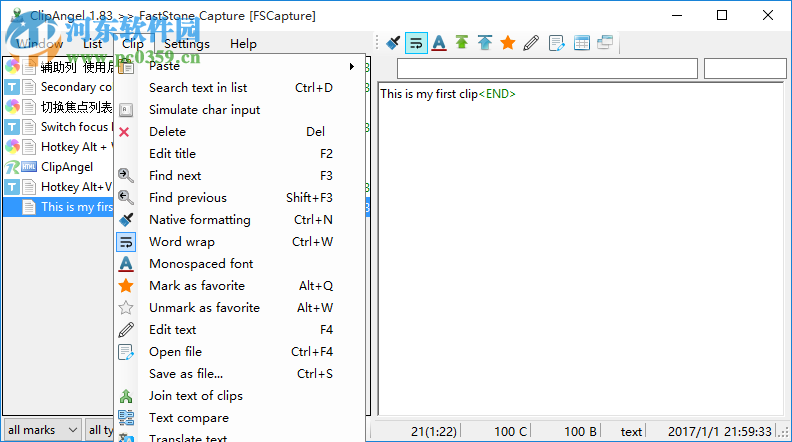The width and height of the screenshot is (792, 442).
Task: Choose Find previous in menu
Action: (239, 198)
